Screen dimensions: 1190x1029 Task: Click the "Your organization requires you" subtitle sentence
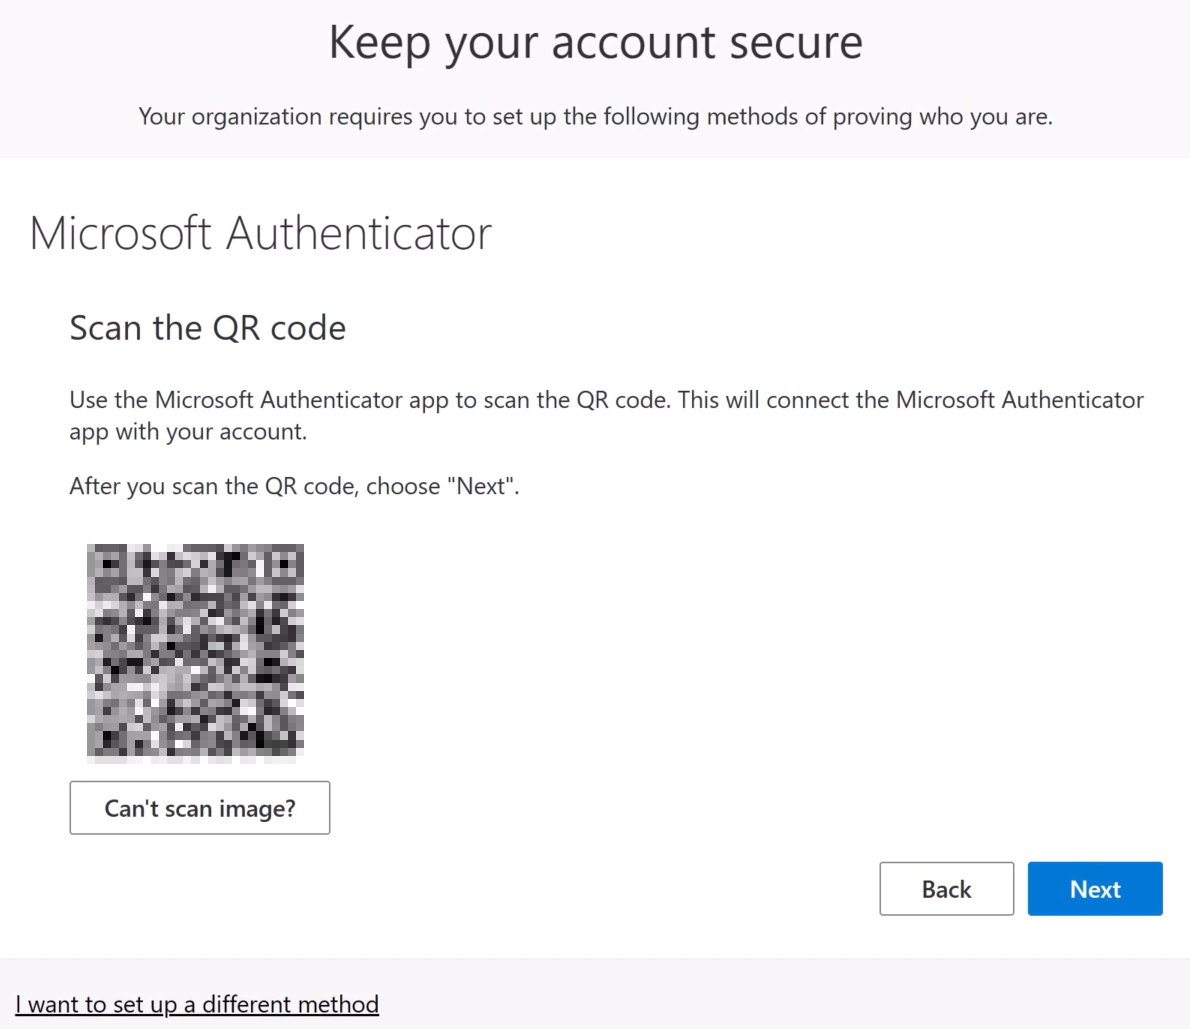(595, 117)
